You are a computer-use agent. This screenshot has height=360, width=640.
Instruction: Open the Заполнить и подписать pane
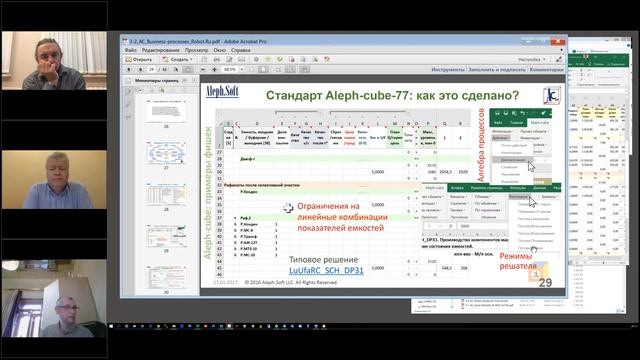tap(497, 70)
